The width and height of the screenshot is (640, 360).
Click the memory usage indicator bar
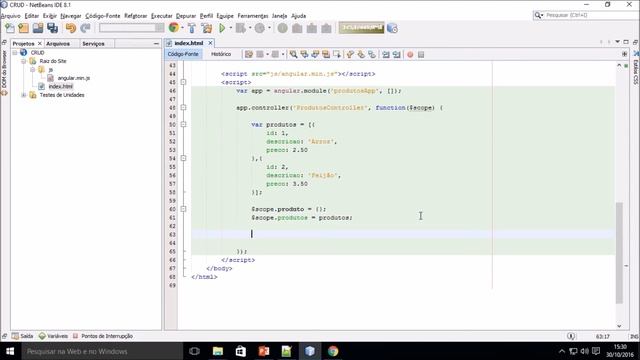[x=361, y=28]
